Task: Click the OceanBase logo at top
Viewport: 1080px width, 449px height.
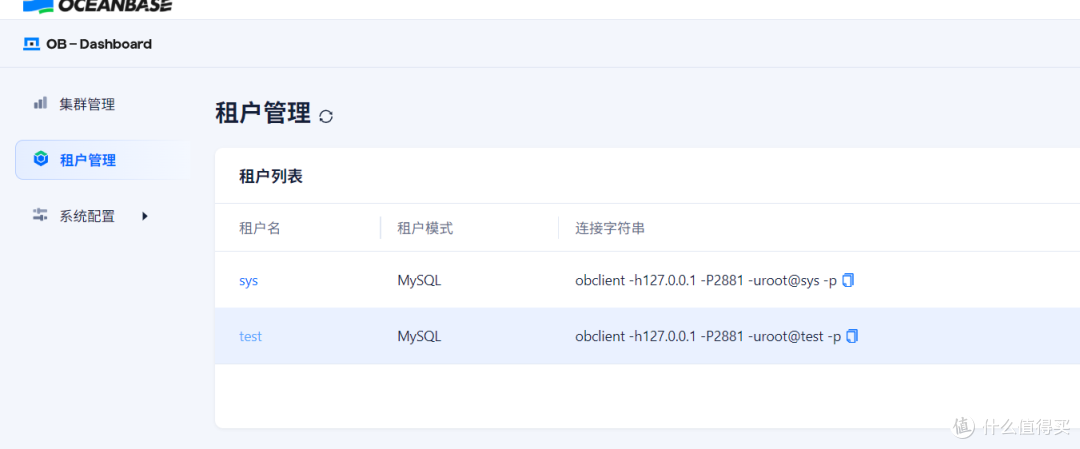Action: pyautogui.click(x=97, y=7)
